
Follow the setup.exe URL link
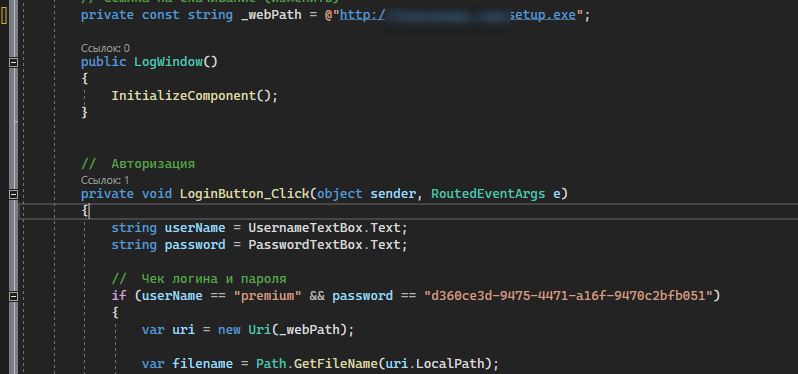(458, 15)
